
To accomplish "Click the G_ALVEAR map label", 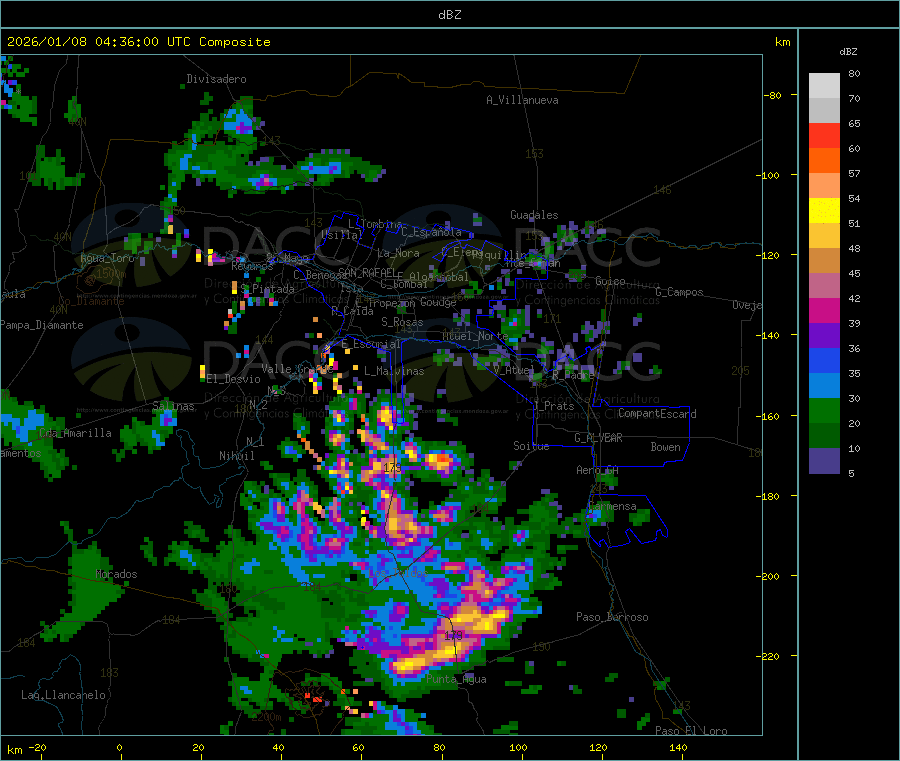I will (x=598, y=438).
